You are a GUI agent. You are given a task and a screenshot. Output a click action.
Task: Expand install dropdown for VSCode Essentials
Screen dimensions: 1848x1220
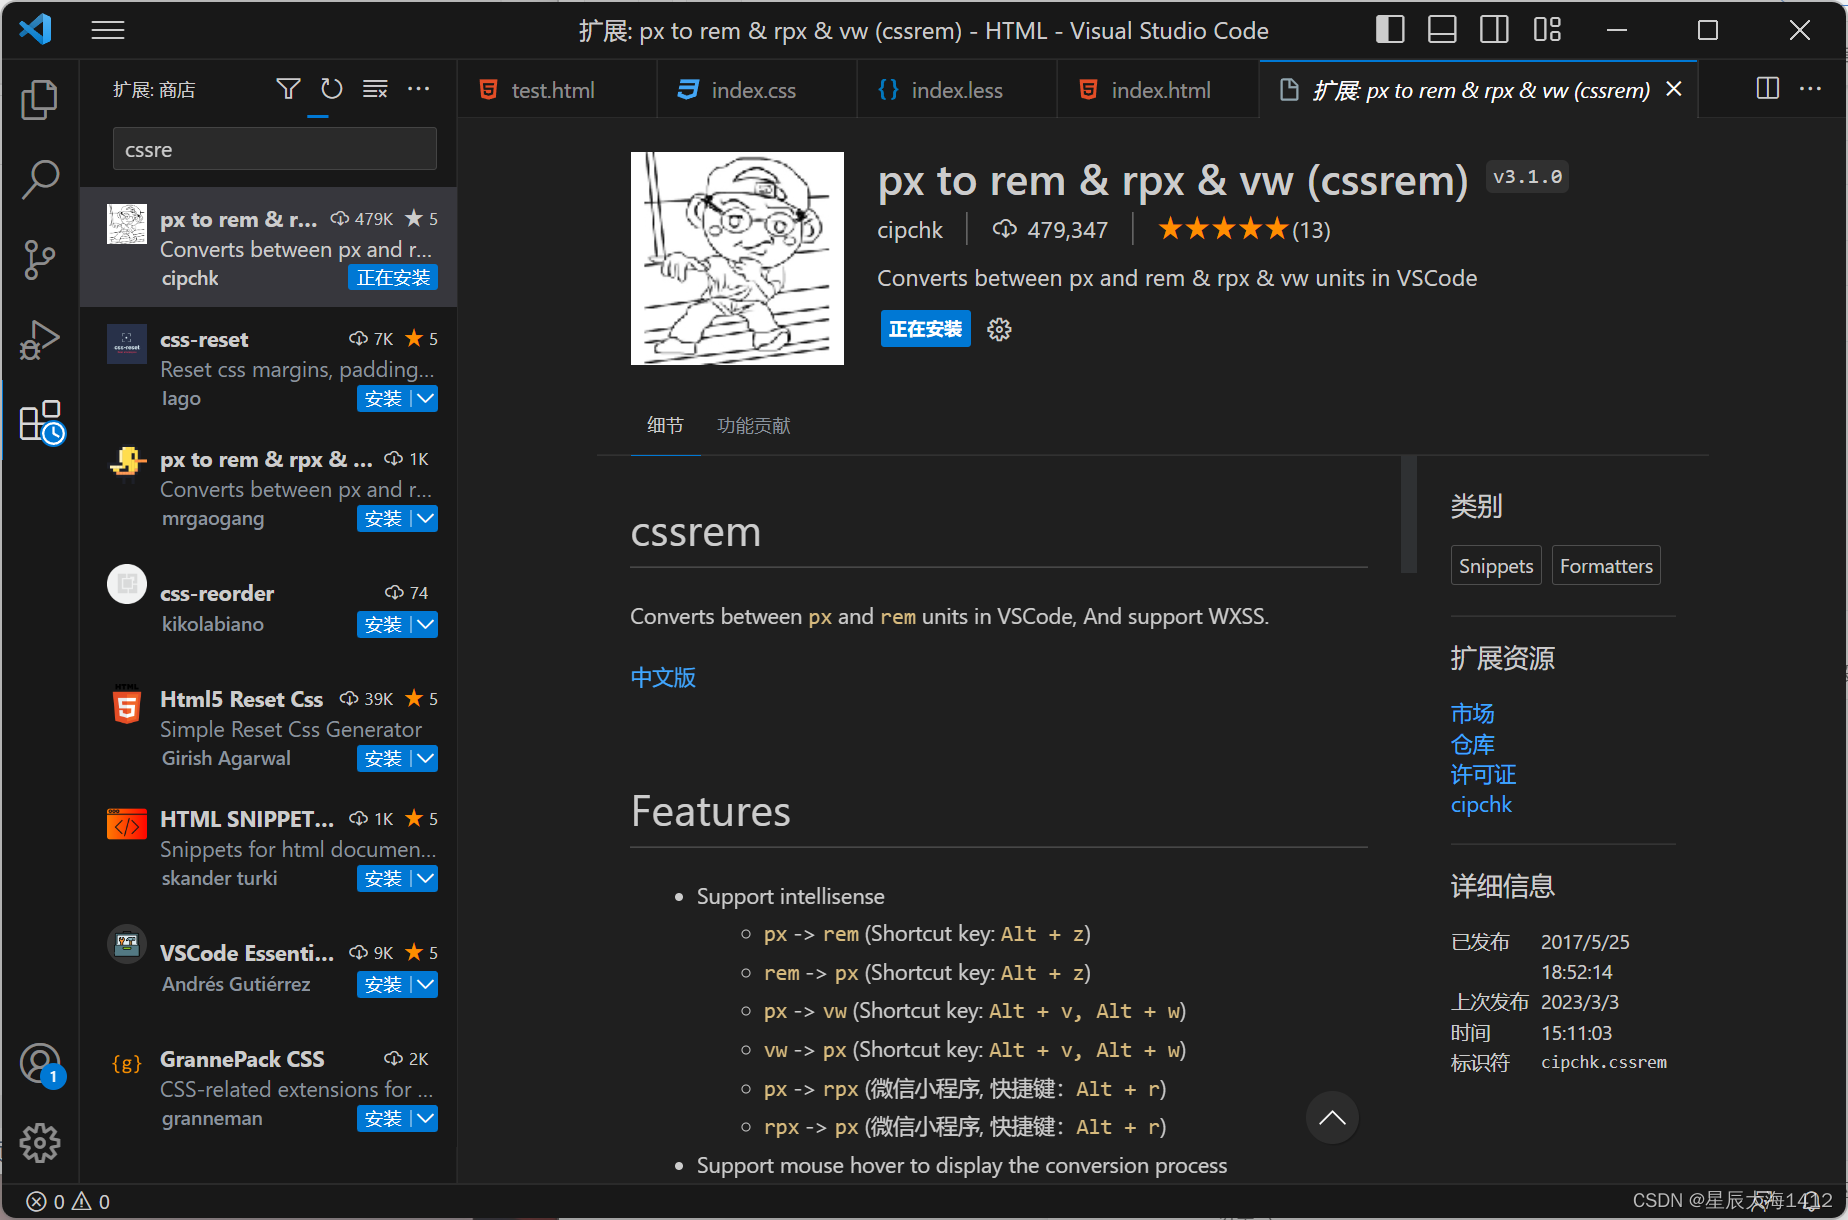[425, 984]
